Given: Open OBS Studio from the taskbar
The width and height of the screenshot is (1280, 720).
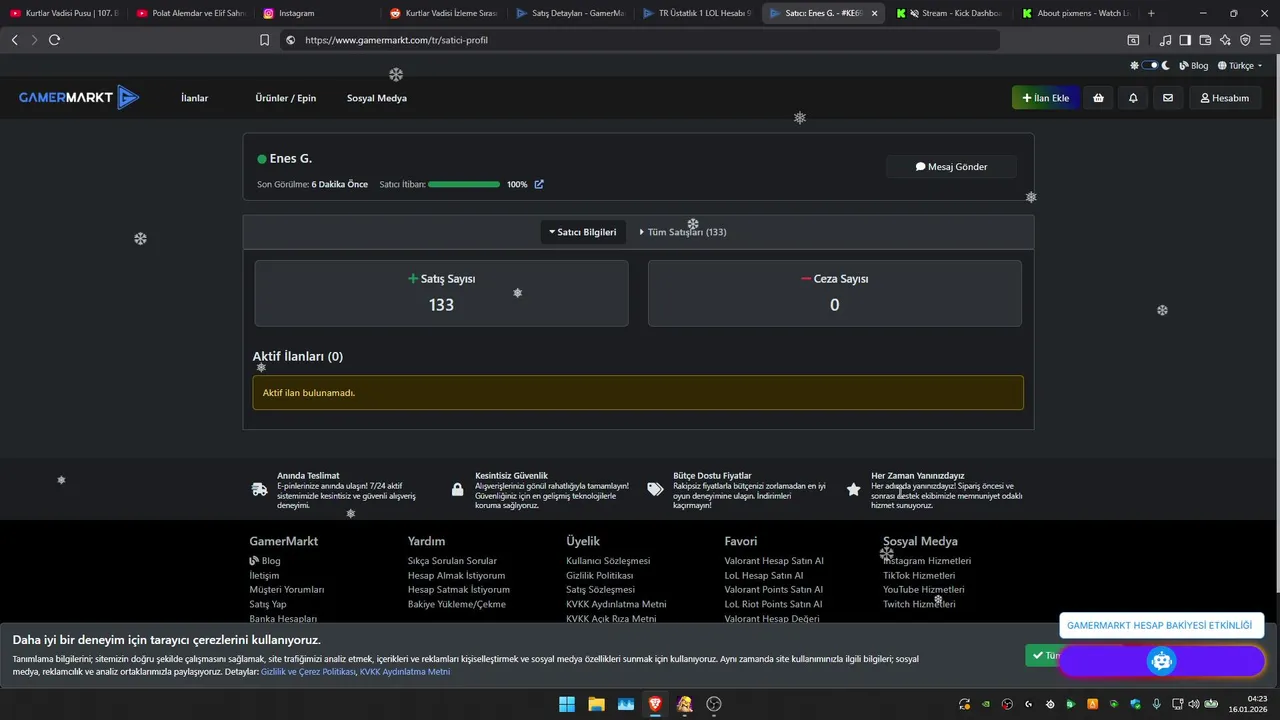Looking at the screenshot, I should pyautogui.click(x=714, y=704).
